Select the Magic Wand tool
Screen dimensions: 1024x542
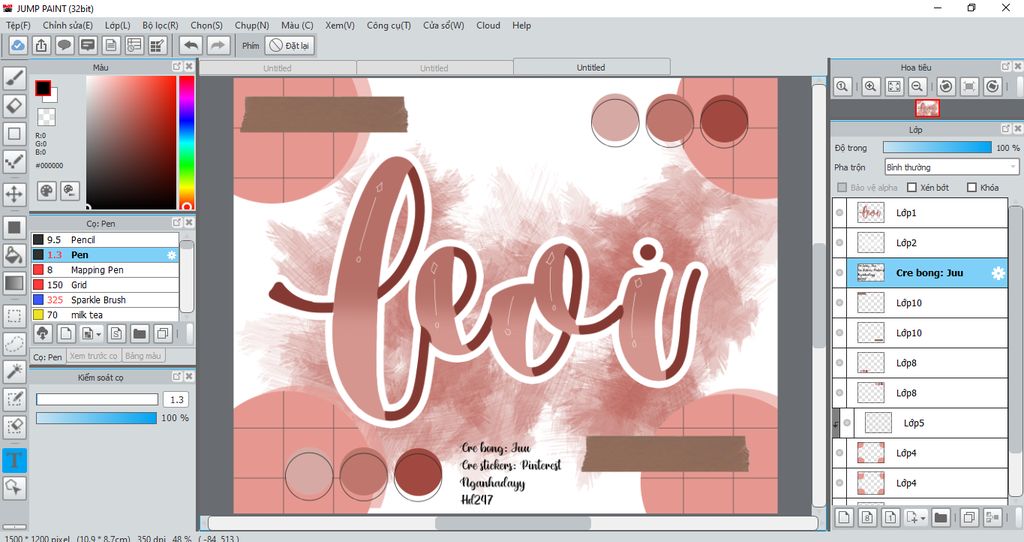(14, 372)
